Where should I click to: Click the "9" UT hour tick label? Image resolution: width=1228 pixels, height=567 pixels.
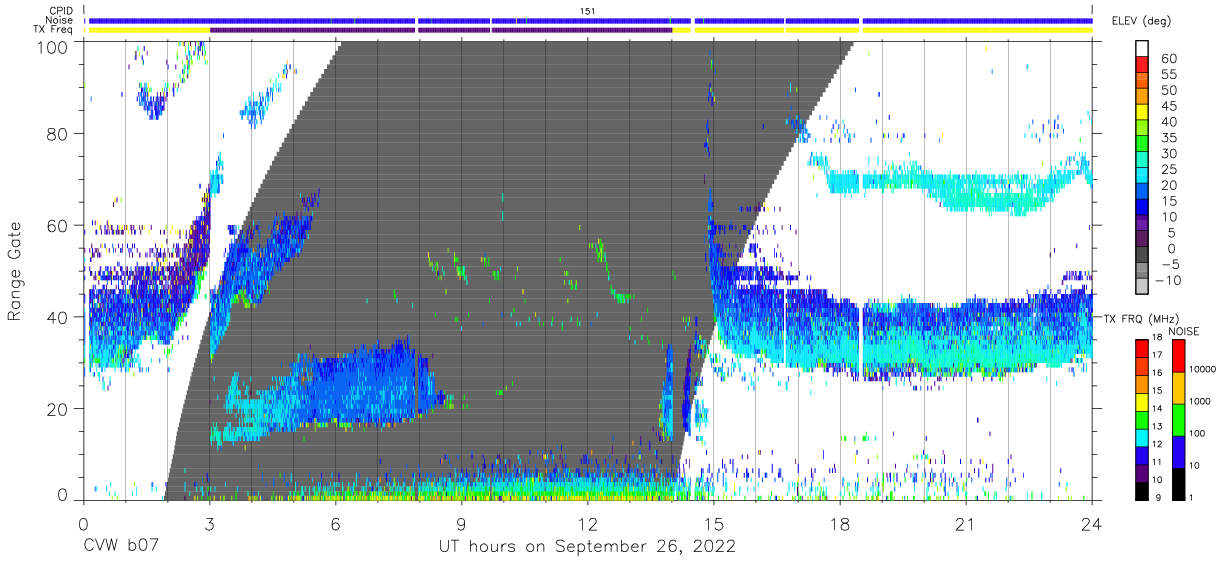pyautogui.click(x=461, y=523)
